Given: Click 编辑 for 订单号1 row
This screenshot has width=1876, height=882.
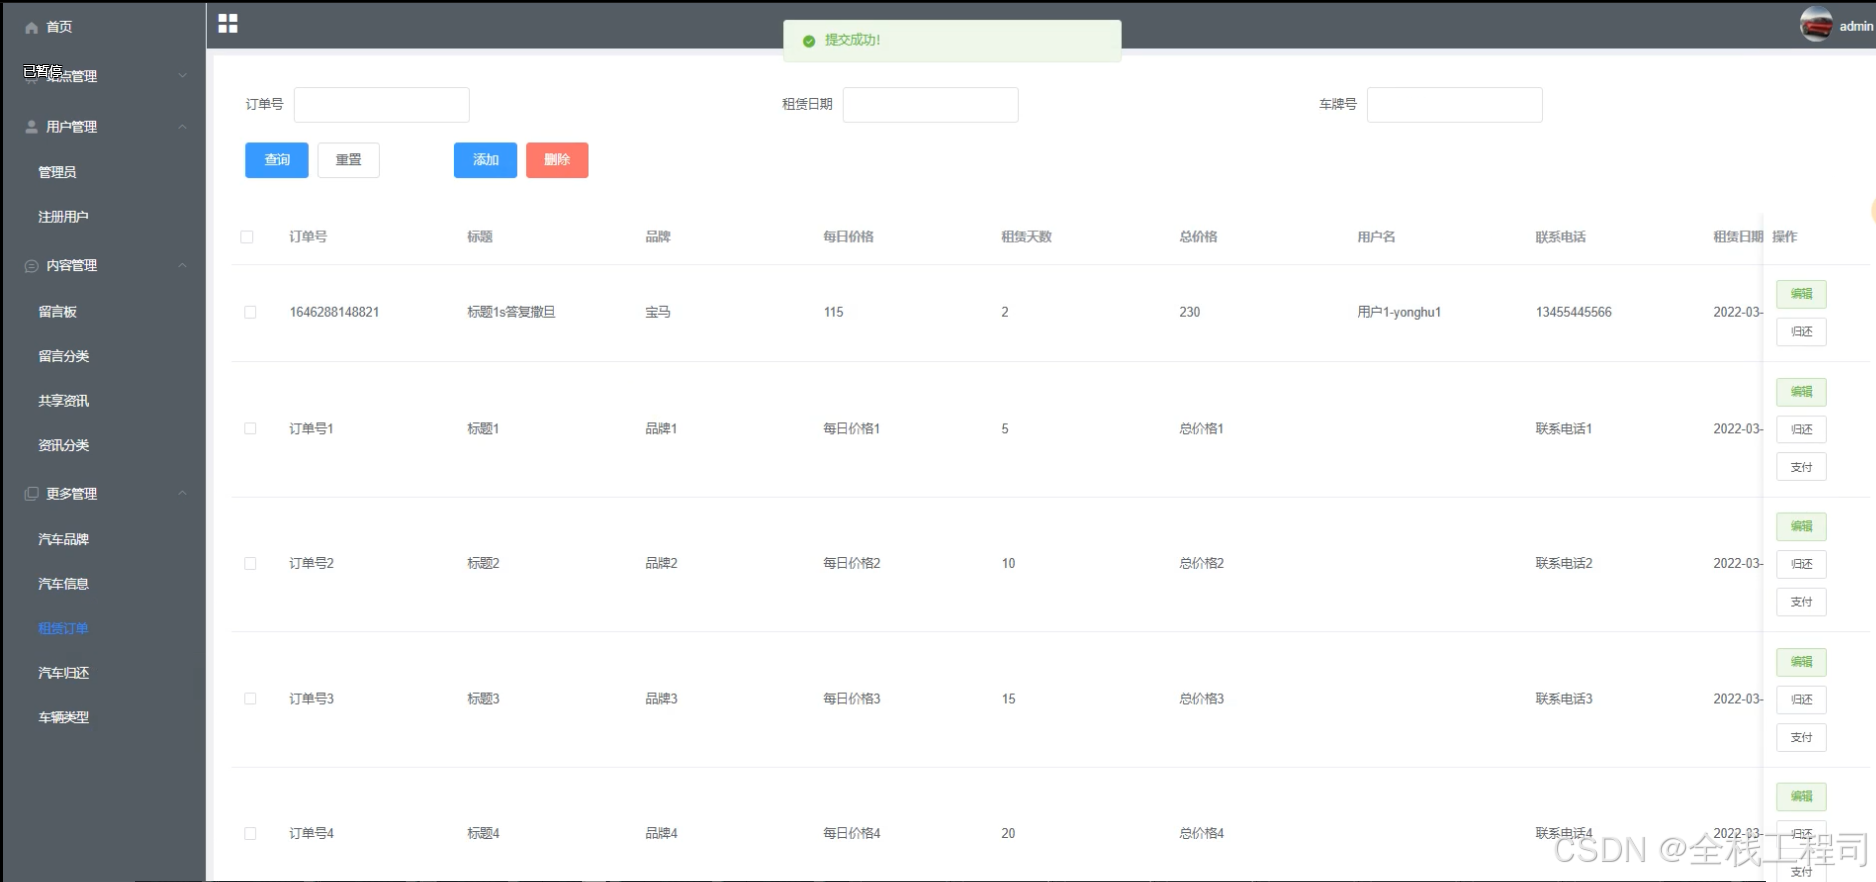Looking at the screenshot, I should [1801, 392].
